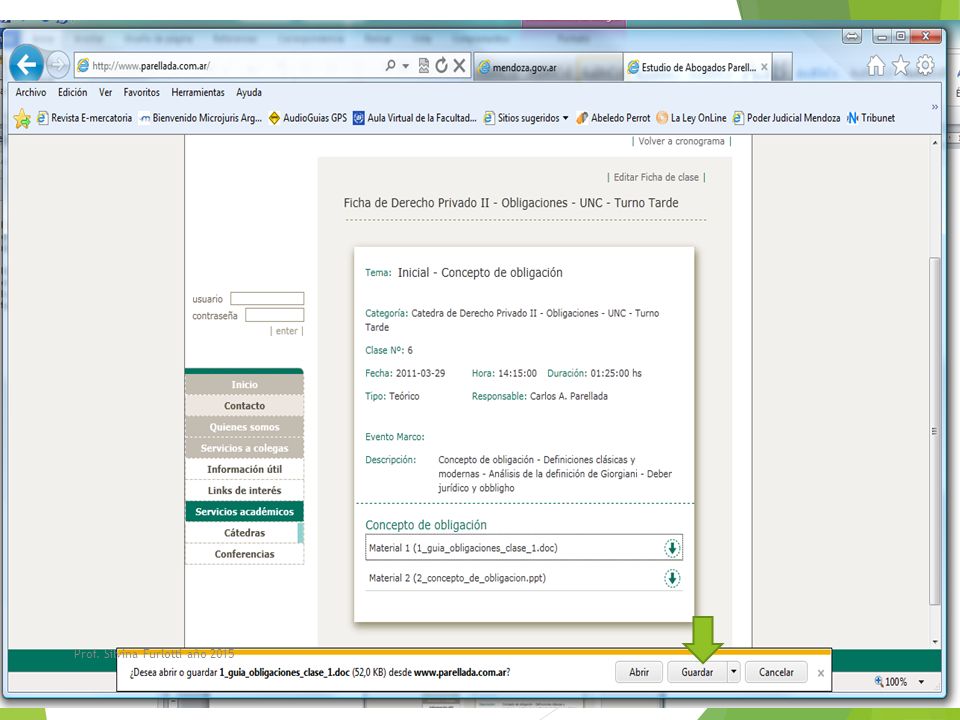The width and height of the screenshot is (960, 720).
Task: Open the Edición menu
Action: click(x=72, y=92)
